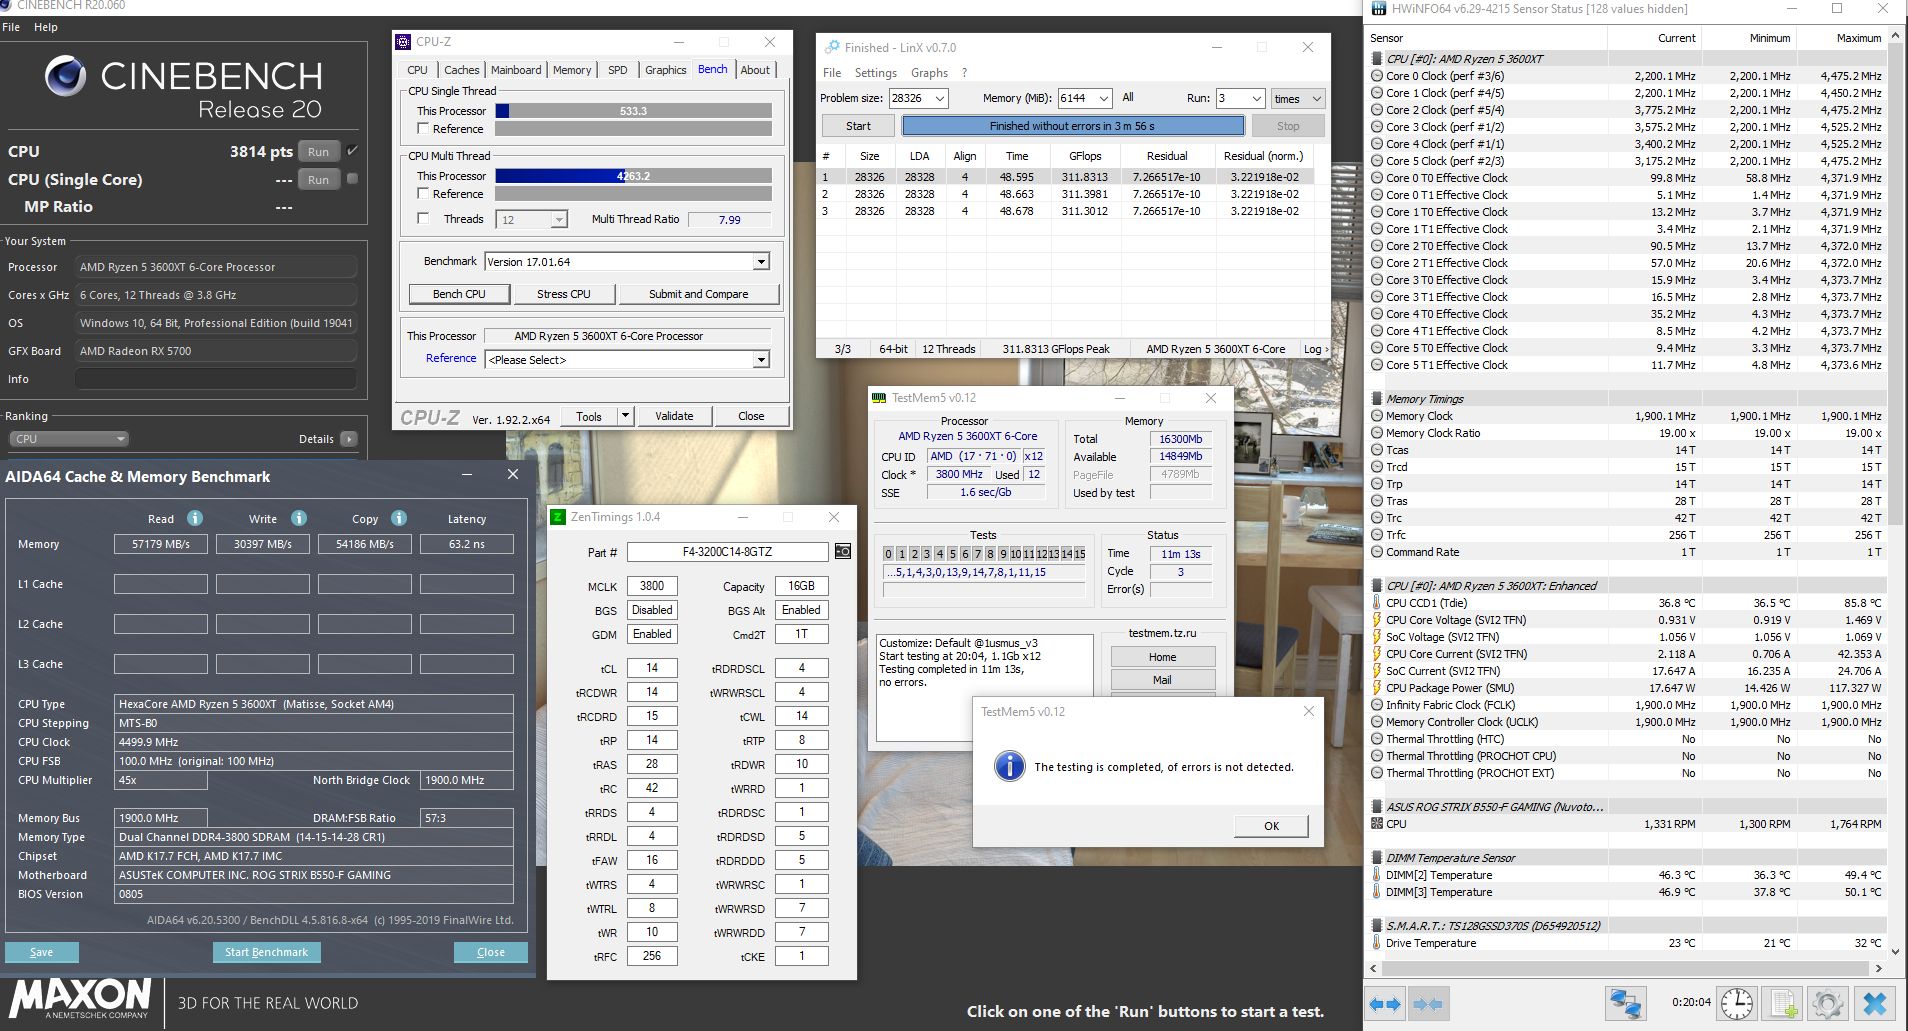Click the CPU-Z multi thread 4263.2 bar

point(633,176)
